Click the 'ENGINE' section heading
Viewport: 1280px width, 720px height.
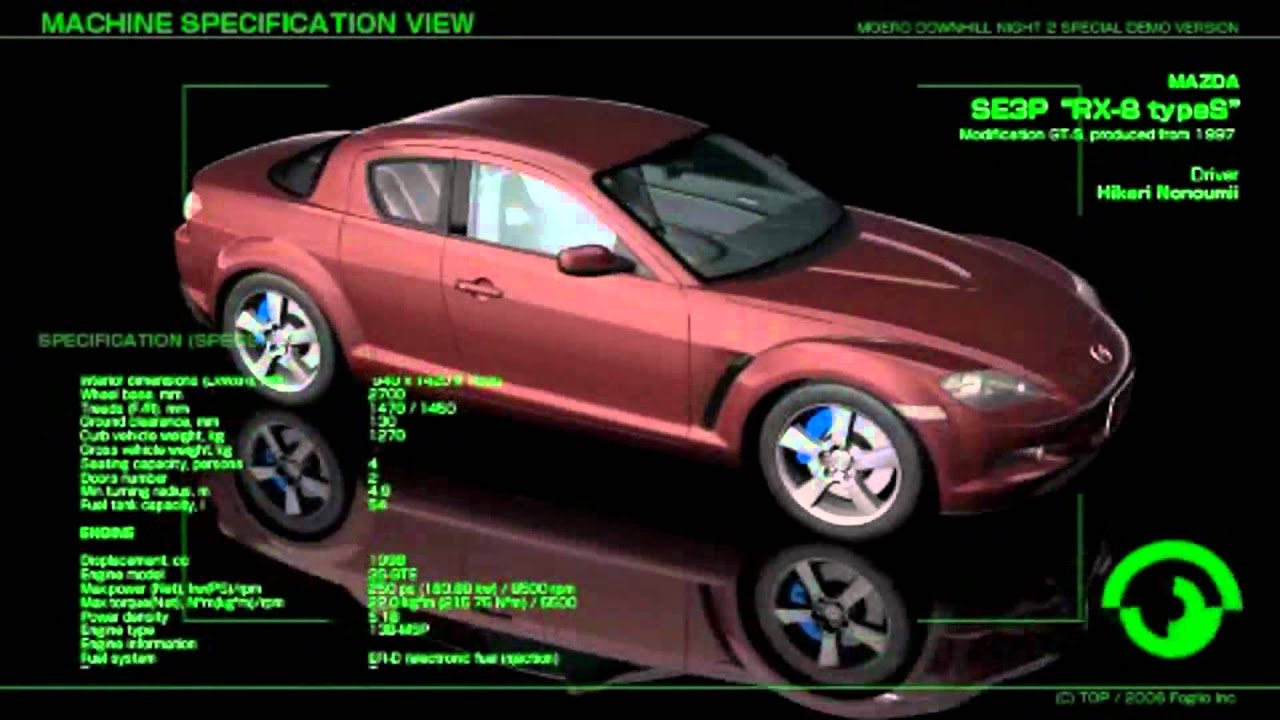pos(106,533)
